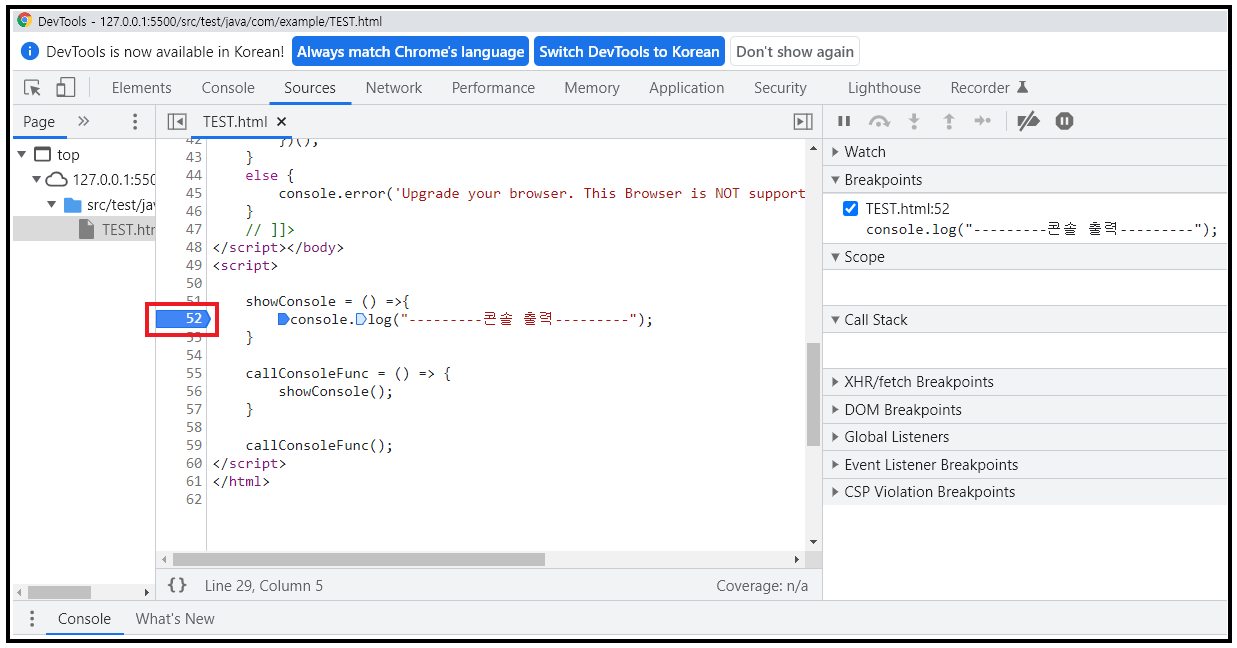Click line number 56 in gutter
1237x648 pixels.
pyautogui.click(x=194, y=391)
